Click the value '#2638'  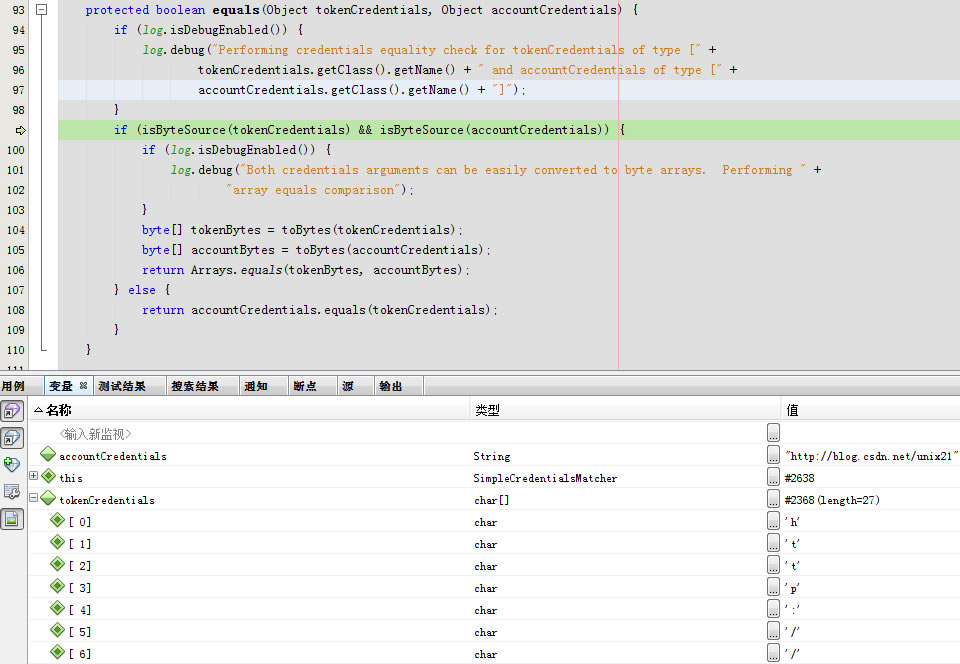click(800, 479)
